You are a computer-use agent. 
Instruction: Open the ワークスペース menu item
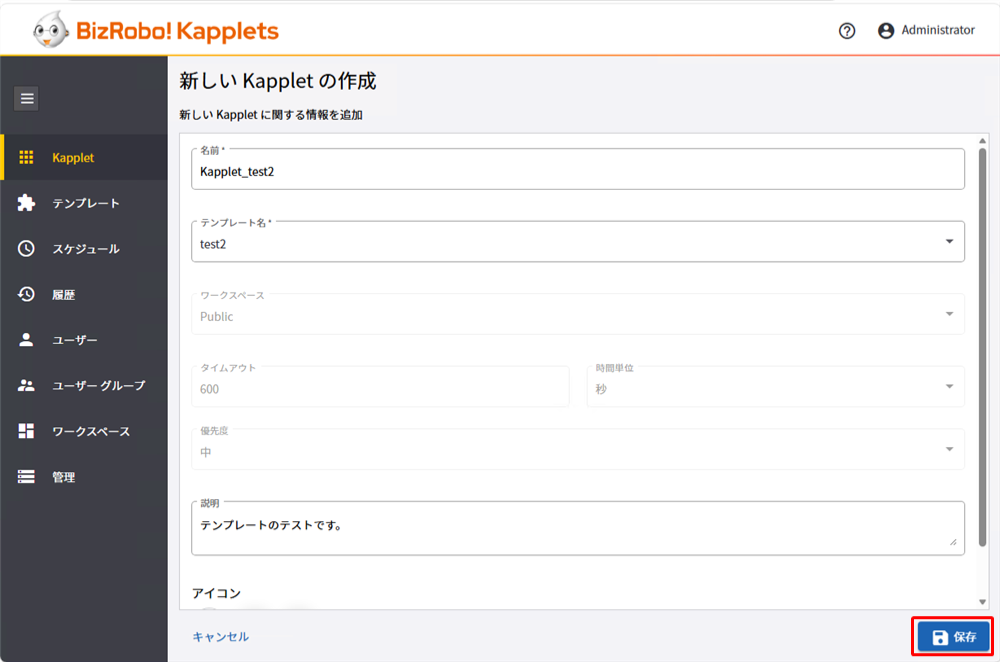pos(84,431)
